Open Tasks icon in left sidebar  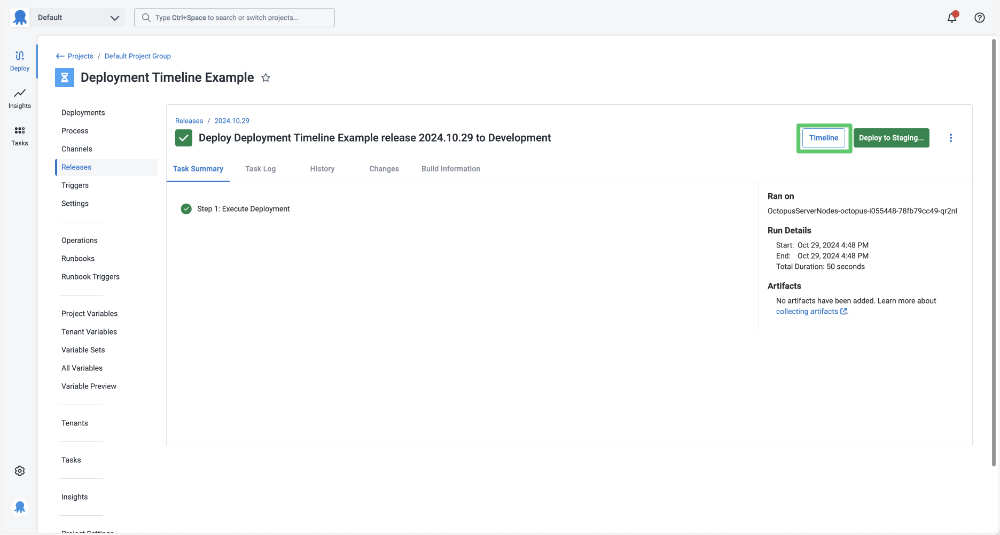(20, 136)
